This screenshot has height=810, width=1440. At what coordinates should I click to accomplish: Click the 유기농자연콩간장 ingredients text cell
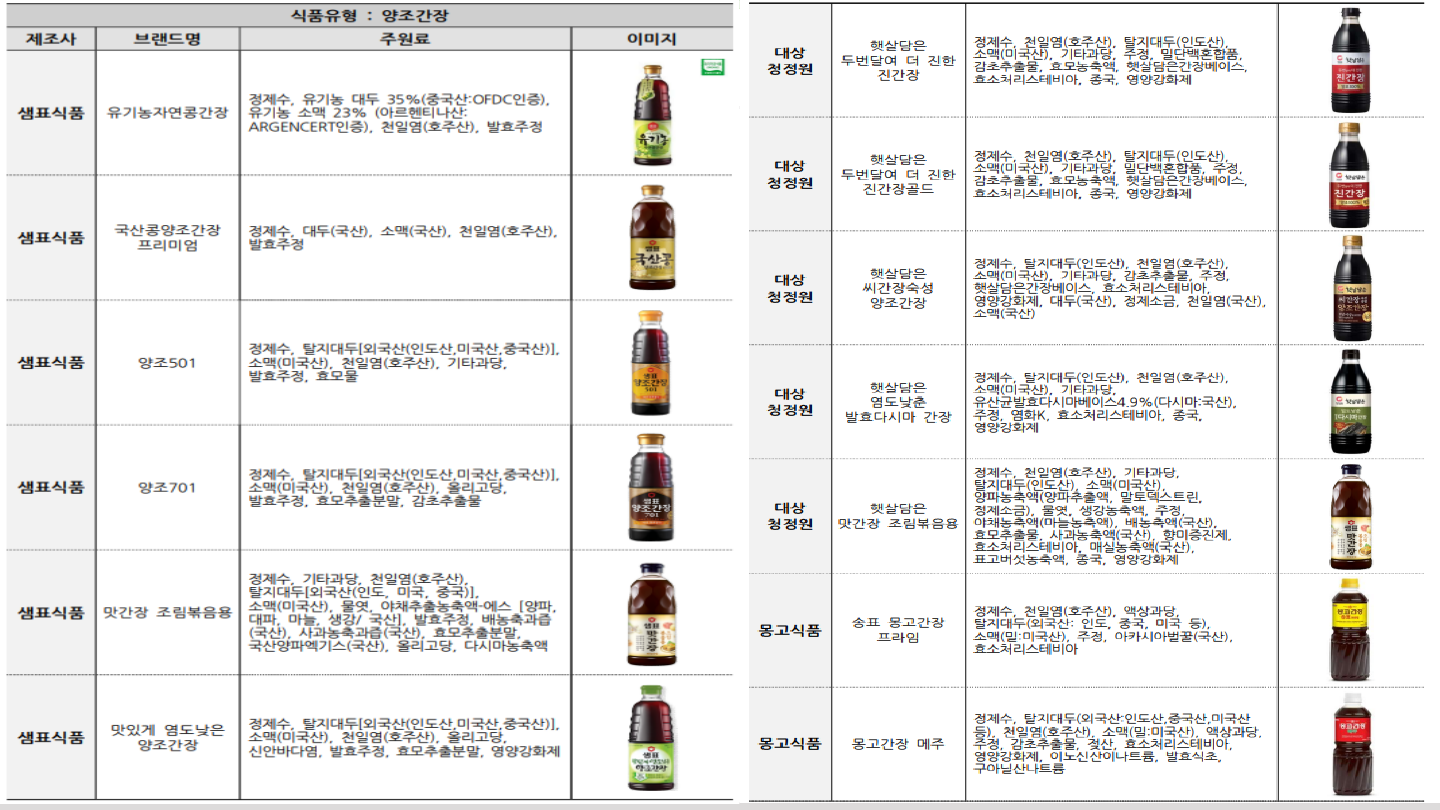(405, 113)
